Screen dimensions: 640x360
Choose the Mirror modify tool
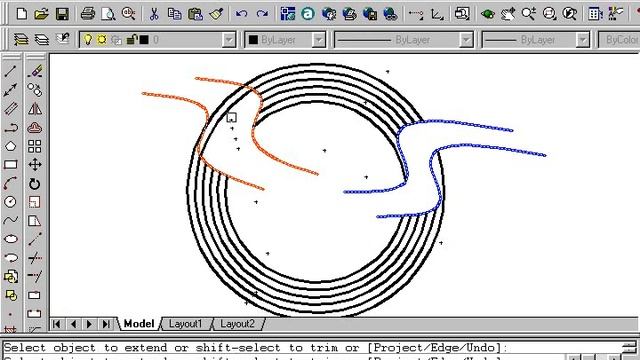pos(35,109)
